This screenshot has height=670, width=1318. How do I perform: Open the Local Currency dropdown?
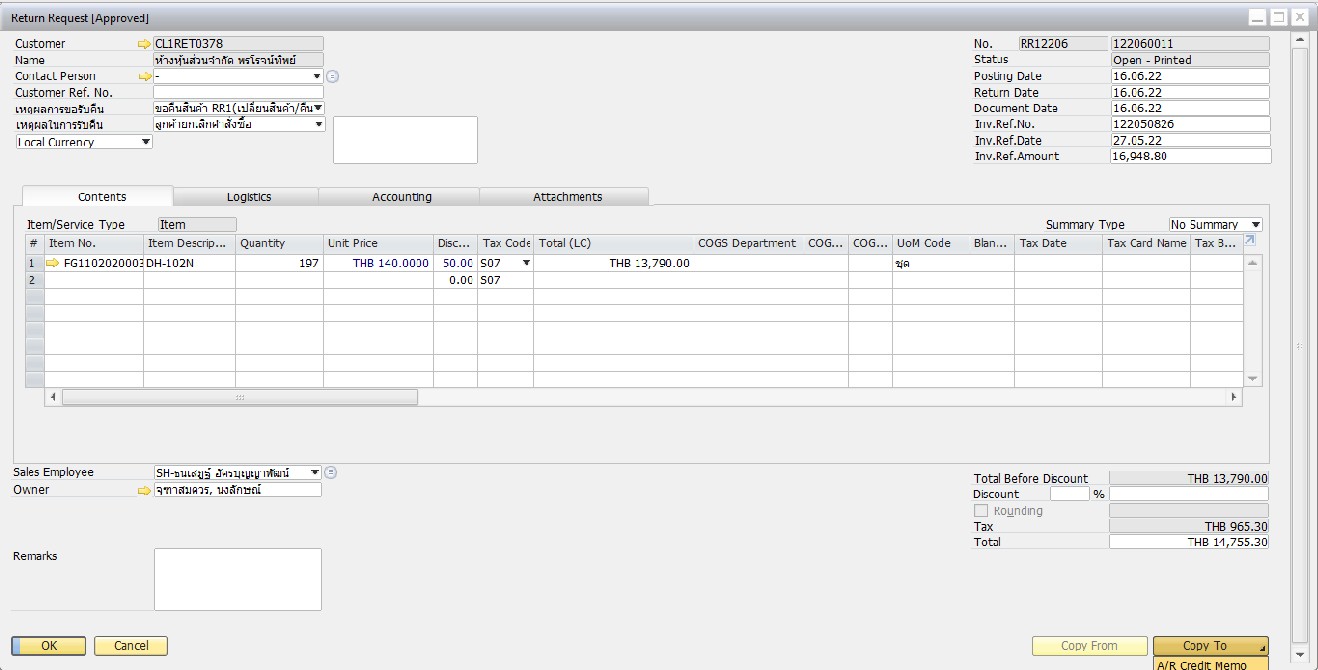click(146, 142)
